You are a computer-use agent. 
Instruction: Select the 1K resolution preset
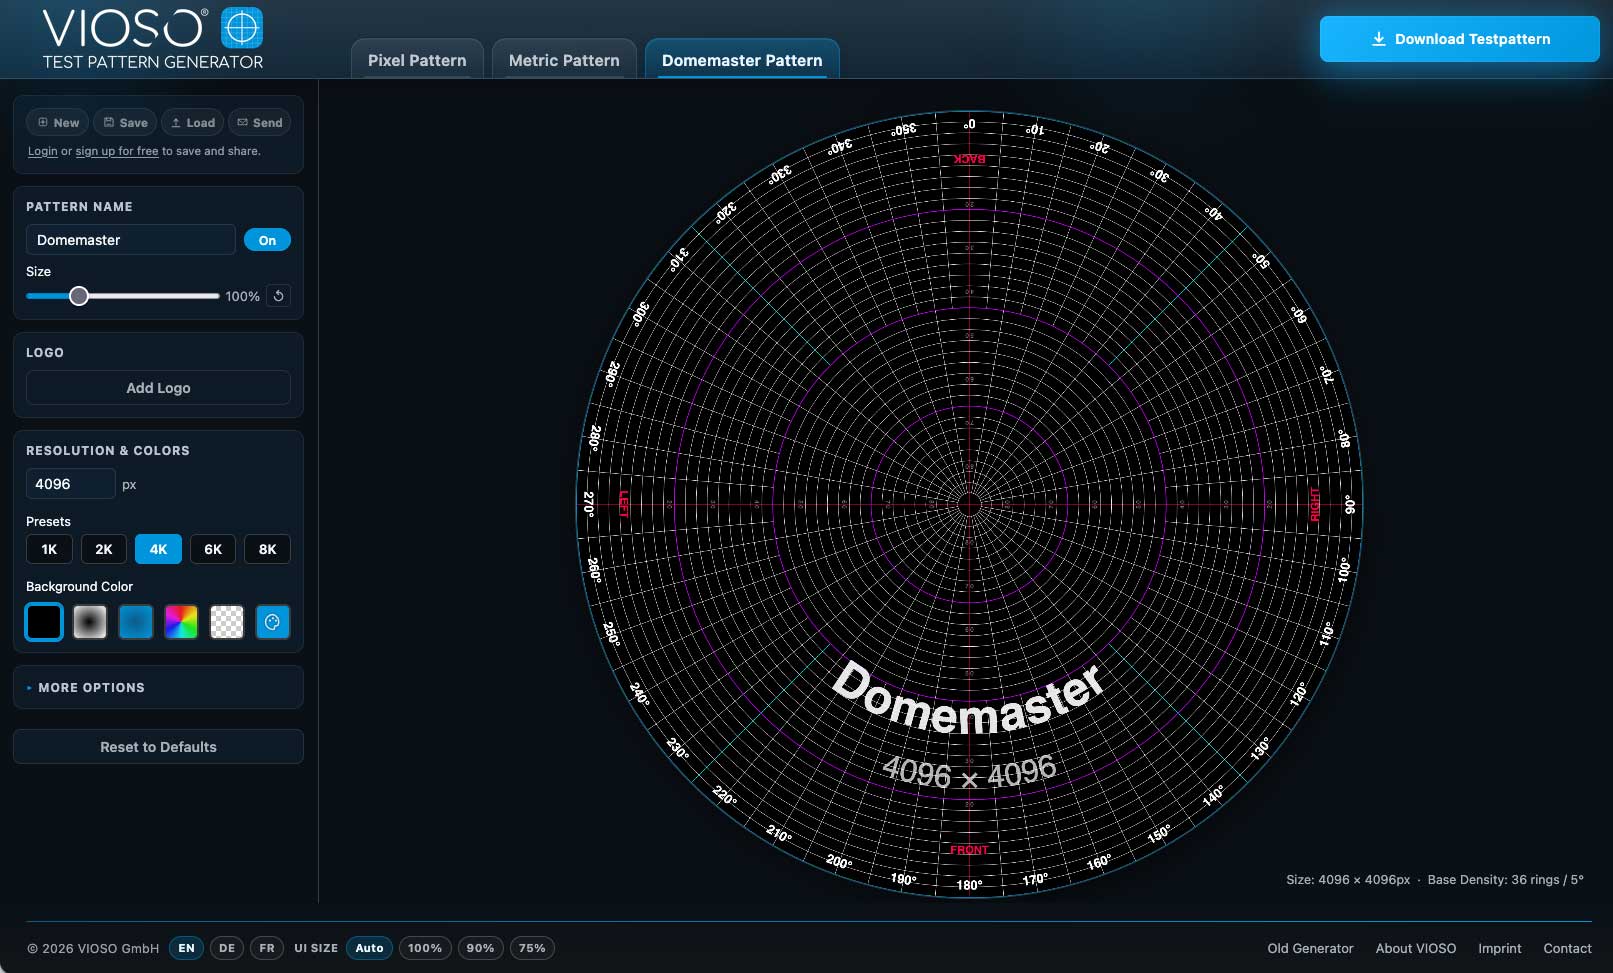(x=49, y=549)
